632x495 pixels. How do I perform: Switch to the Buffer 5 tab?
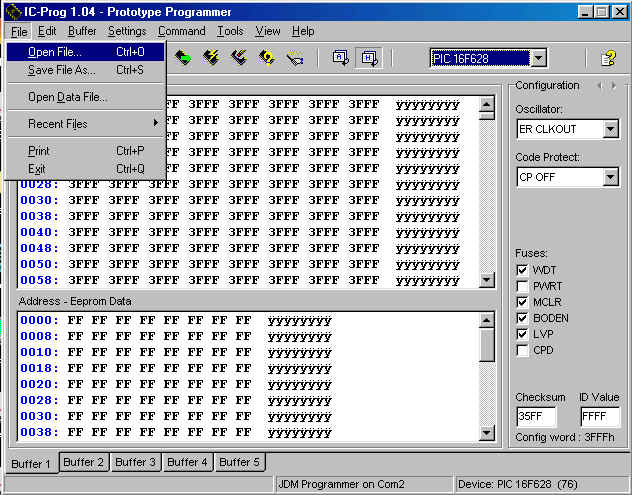tap(239, 462)
